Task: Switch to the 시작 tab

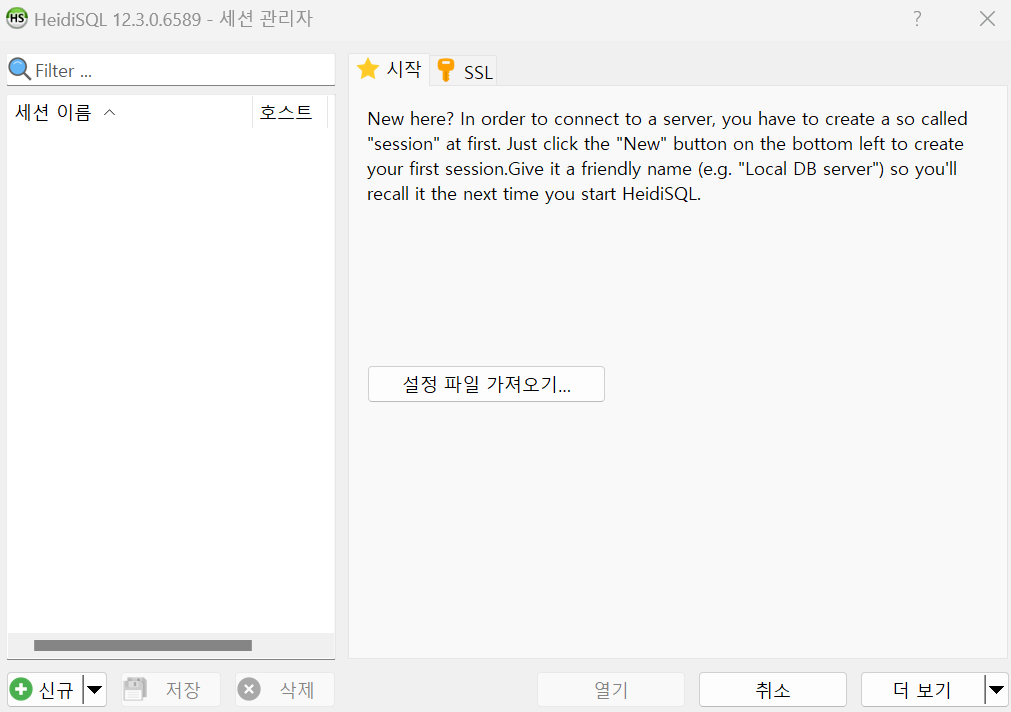Action: tap(389, 69)
